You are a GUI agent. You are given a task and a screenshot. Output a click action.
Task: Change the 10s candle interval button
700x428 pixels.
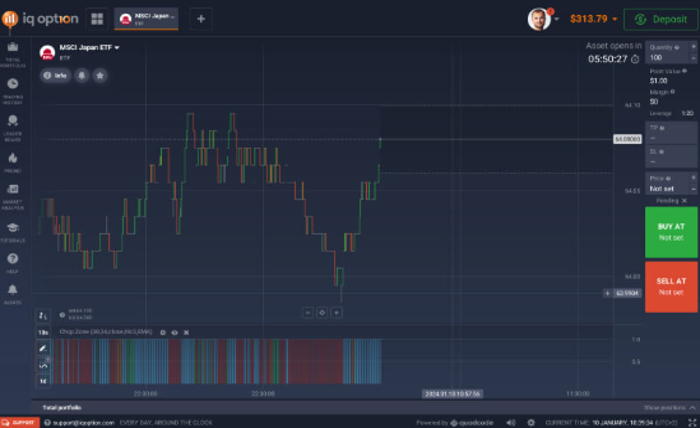click(43, 332)
